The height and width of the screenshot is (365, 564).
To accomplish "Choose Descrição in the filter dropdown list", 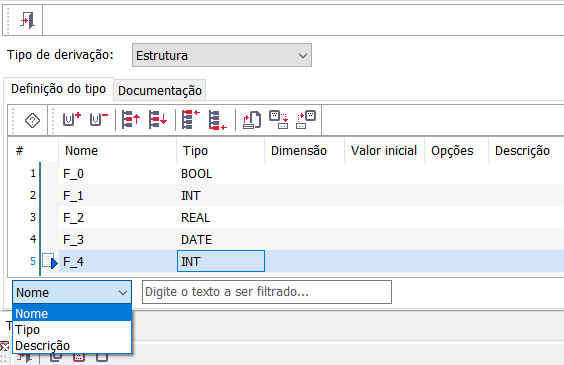I will pyautogui.click(x=72, y=346).
